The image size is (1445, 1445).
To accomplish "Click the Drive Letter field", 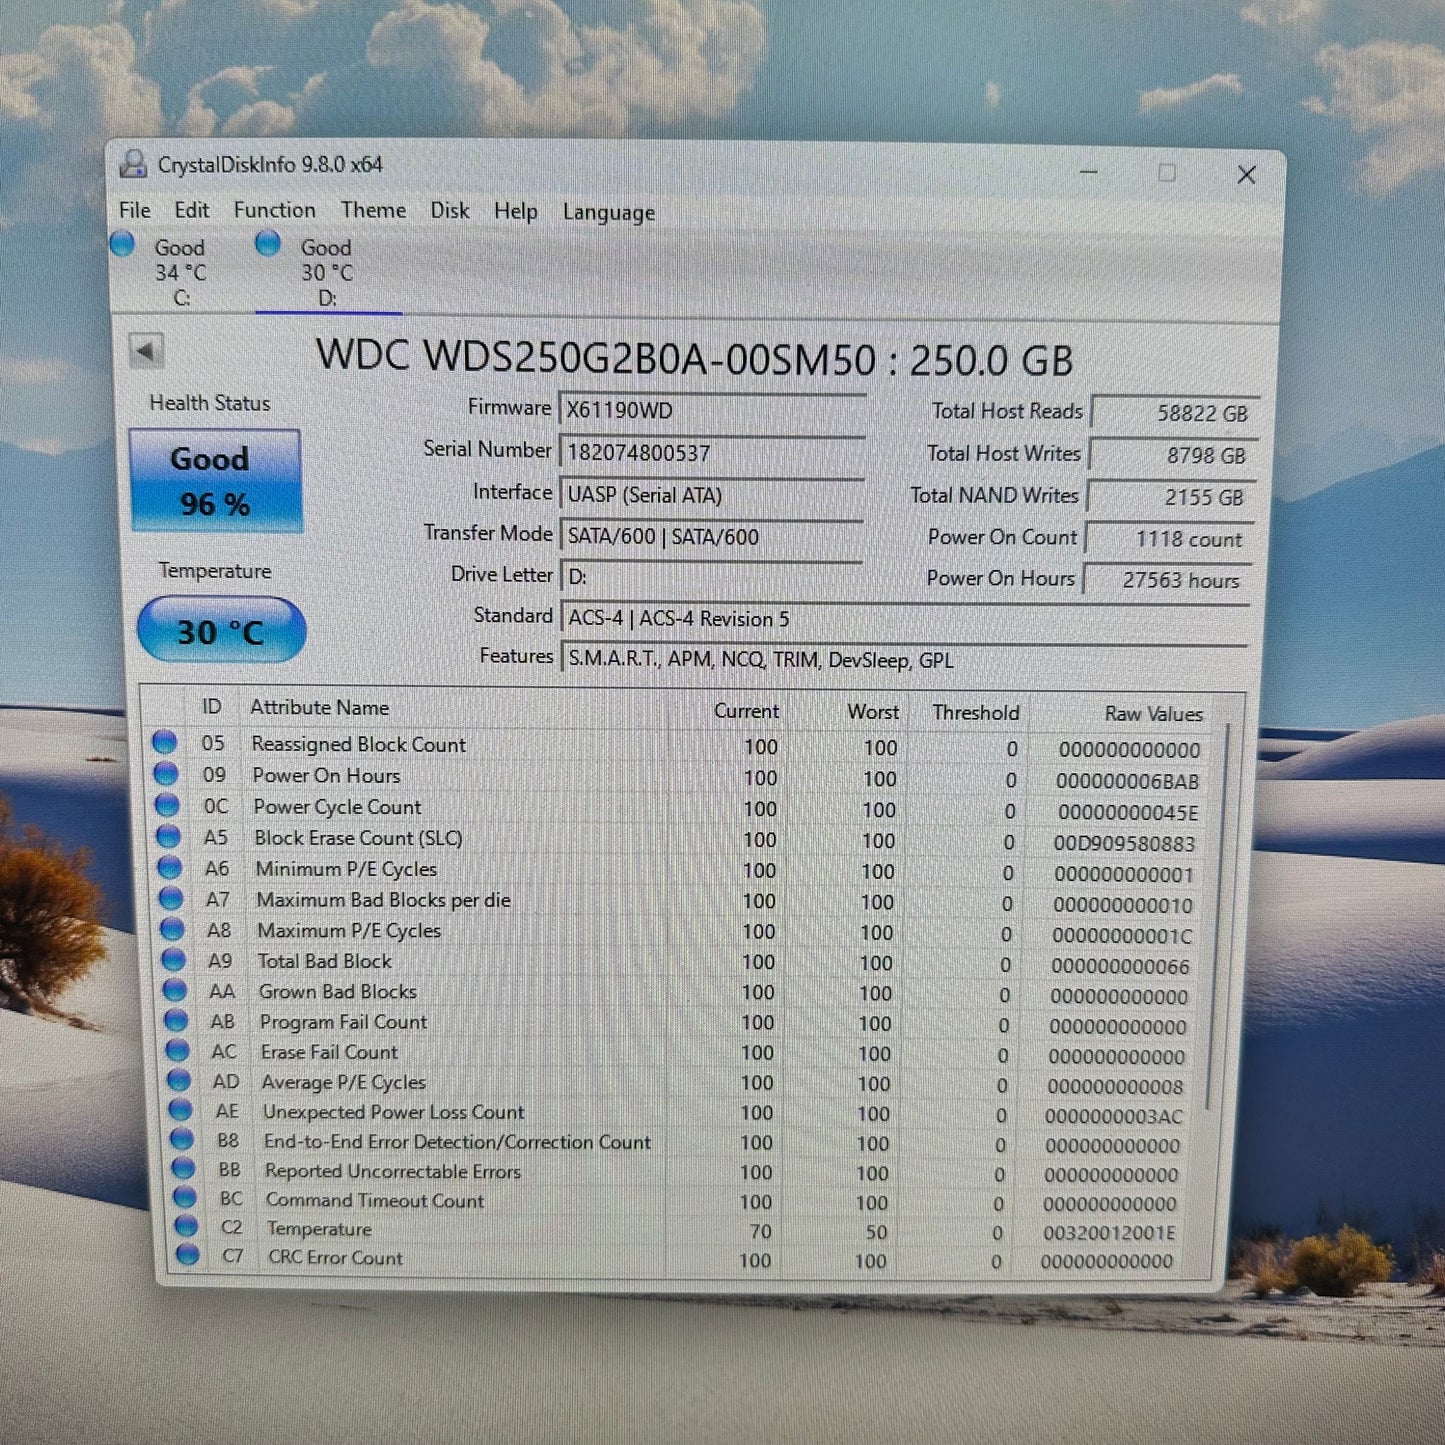I will (711, 577).
